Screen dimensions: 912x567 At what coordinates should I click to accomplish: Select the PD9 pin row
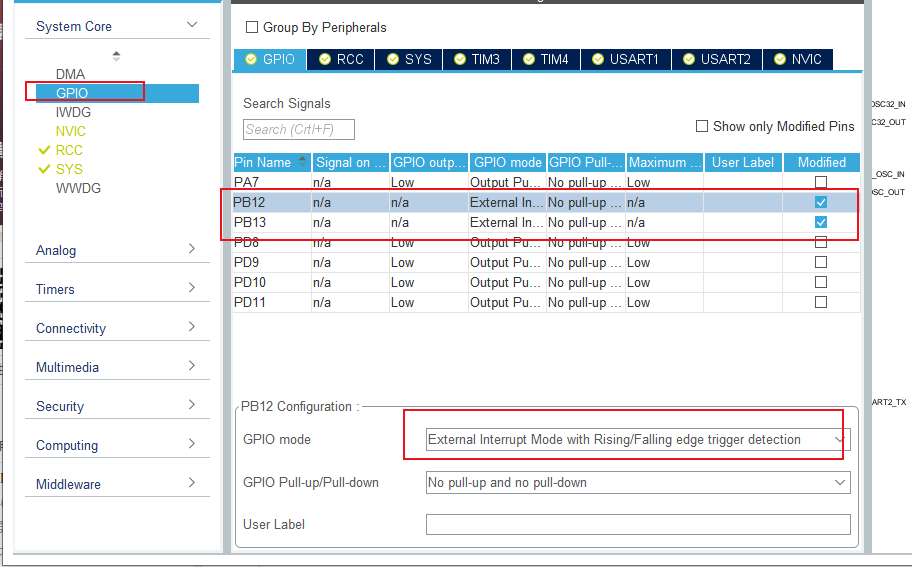[x=546, y=262]
